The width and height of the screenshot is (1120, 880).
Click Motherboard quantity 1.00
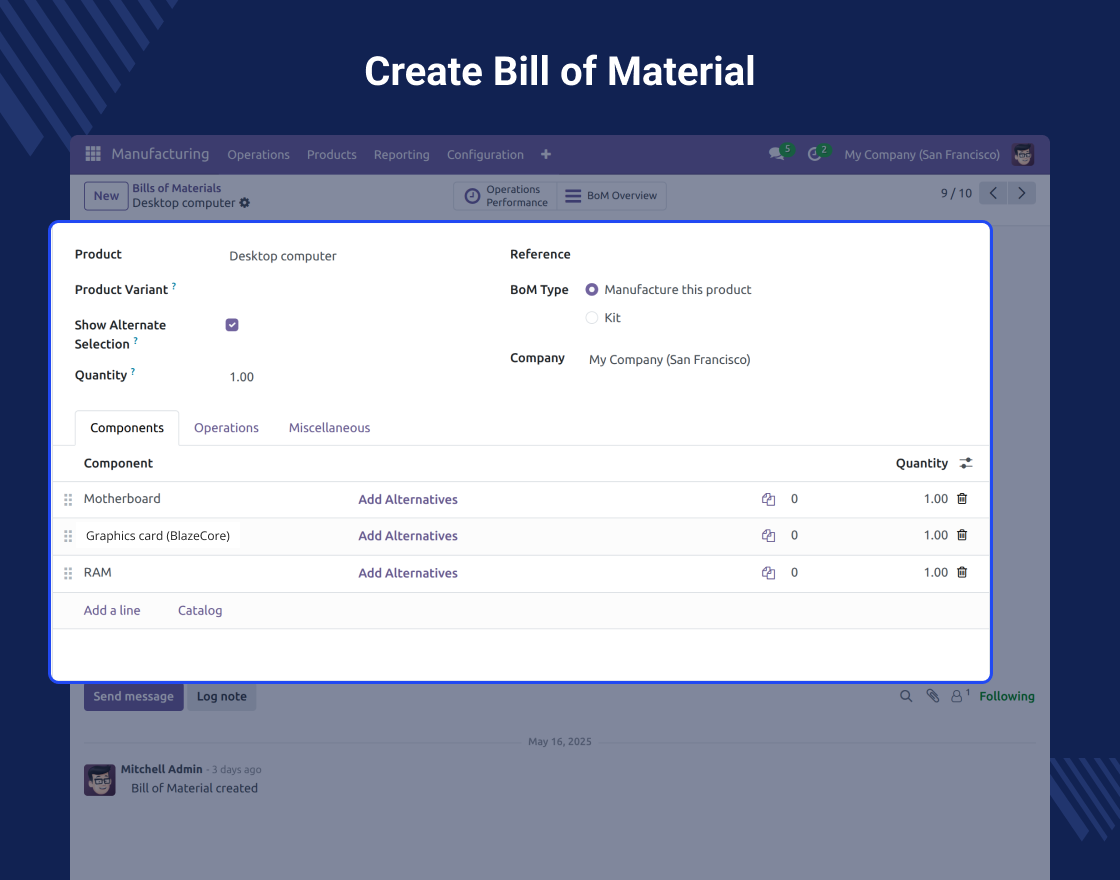pyautogui.click(x=936, y=499)
